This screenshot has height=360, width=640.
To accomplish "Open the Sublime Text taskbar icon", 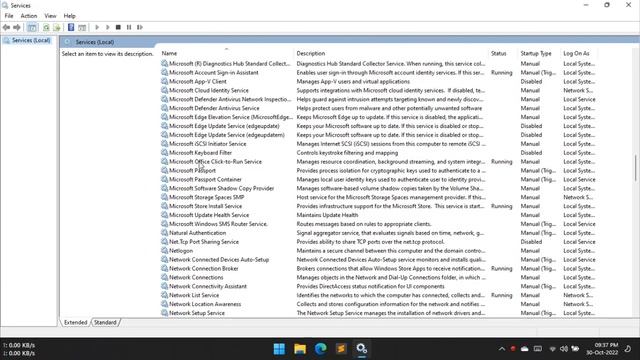I will click(x=341, y=349).
